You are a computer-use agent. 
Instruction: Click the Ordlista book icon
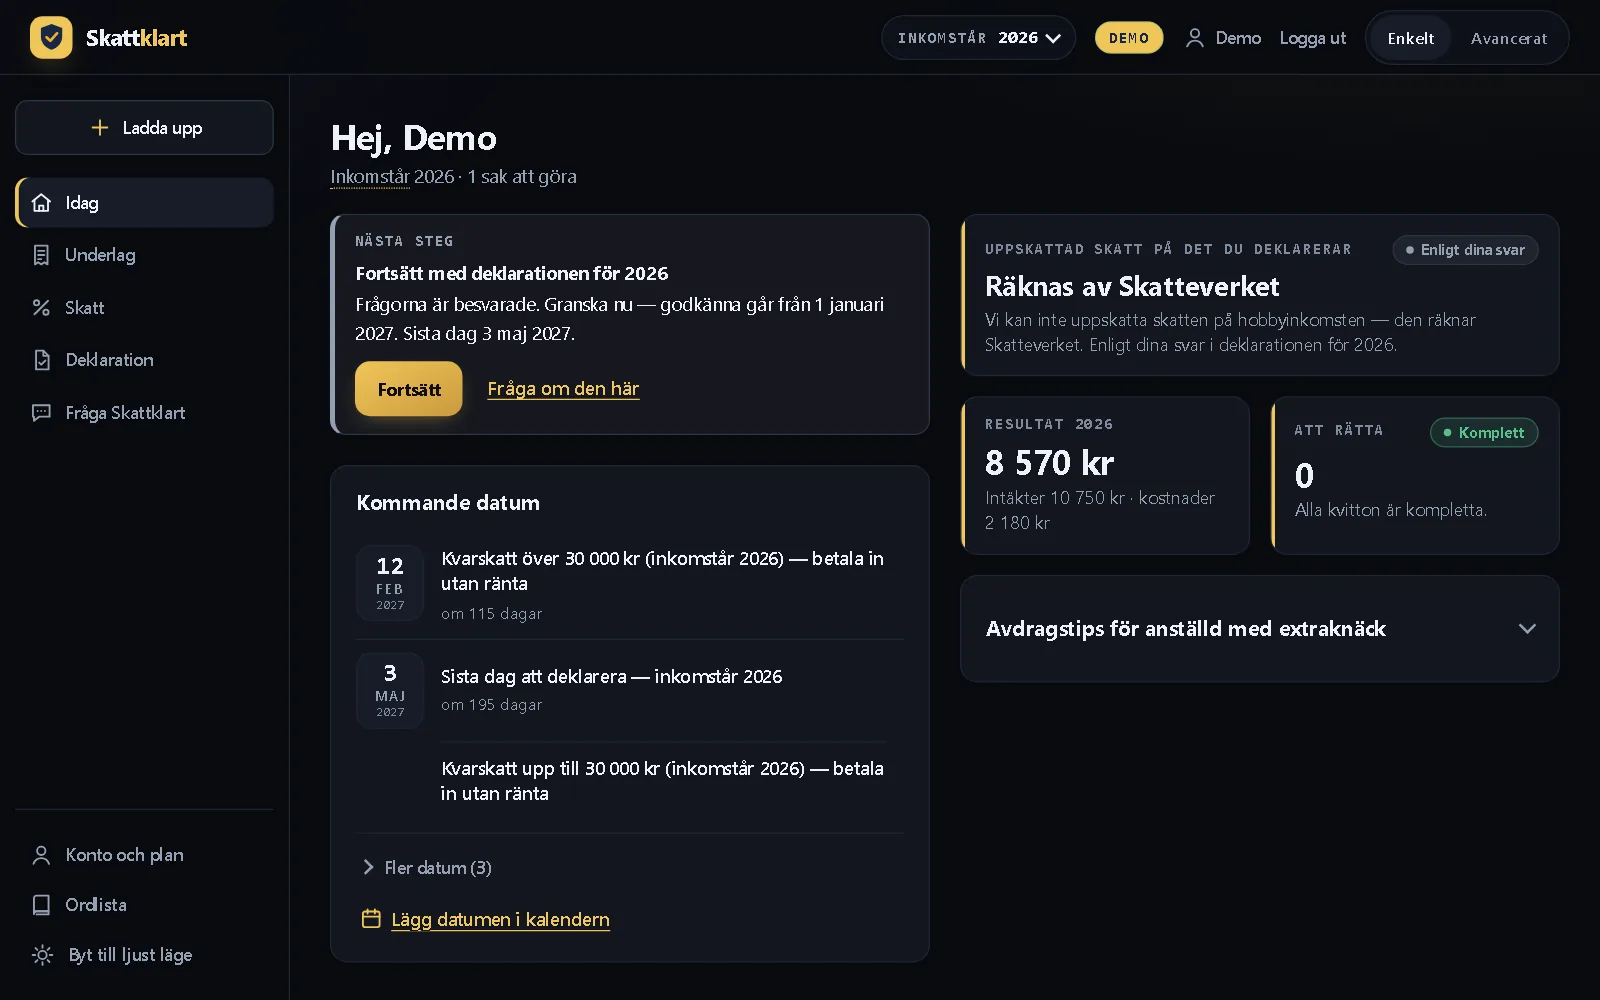click(41, 905)
